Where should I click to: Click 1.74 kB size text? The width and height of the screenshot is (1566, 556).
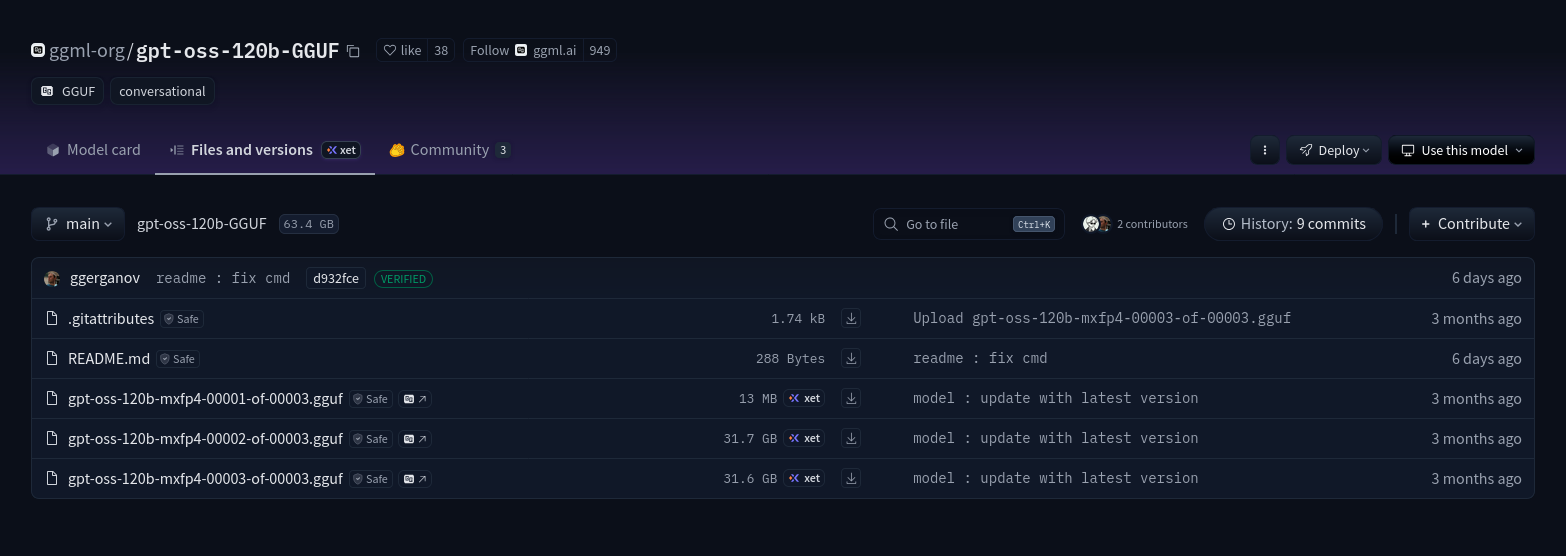(x=798, y=318)
